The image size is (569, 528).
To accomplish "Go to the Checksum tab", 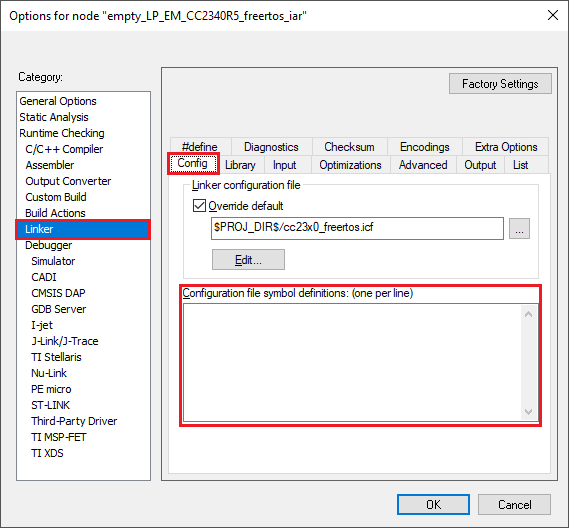I will click(349, 147).
